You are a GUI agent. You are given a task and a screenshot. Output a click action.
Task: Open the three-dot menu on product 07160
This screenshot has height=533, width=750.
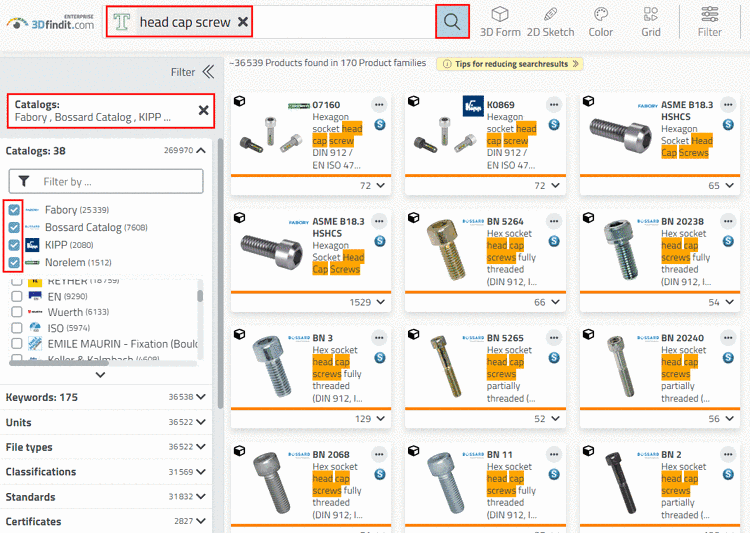coord(380,104)
